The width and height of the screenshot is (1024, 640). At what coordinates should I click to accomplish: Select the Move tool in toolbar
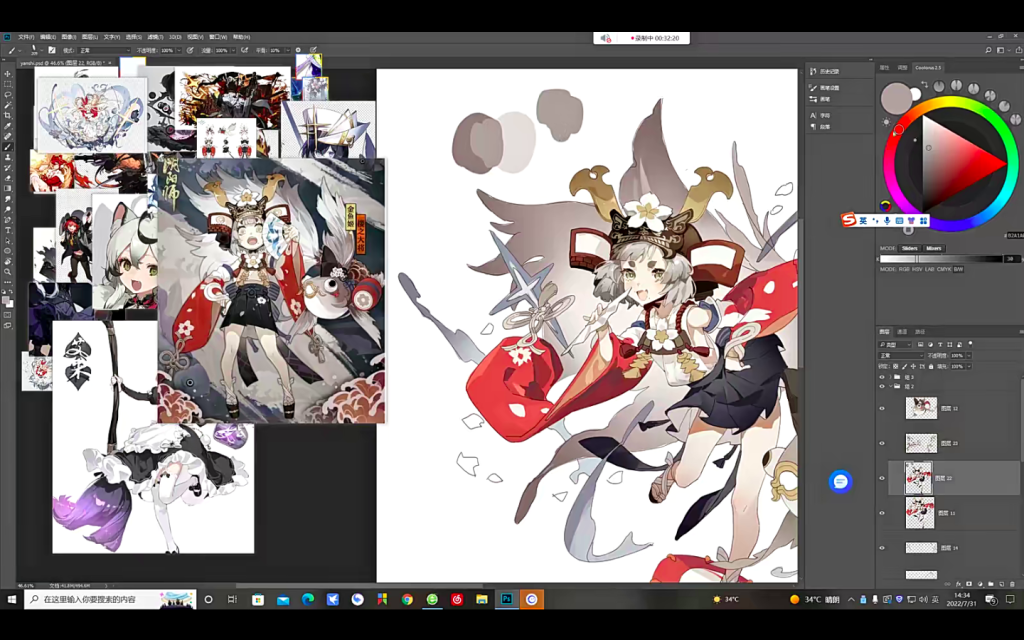coord(8,74)
